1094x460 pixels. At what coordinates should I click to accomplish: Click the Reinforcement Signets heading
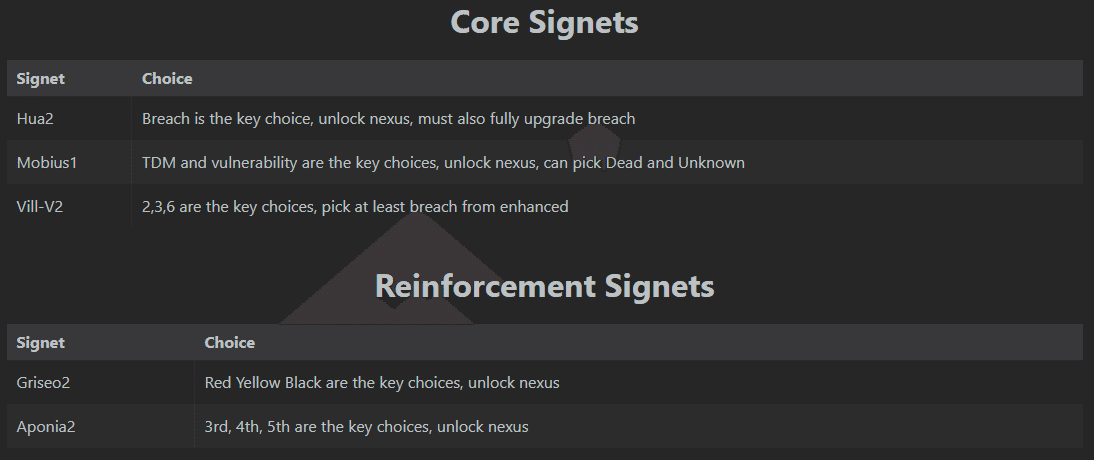(x=544, y=286)
